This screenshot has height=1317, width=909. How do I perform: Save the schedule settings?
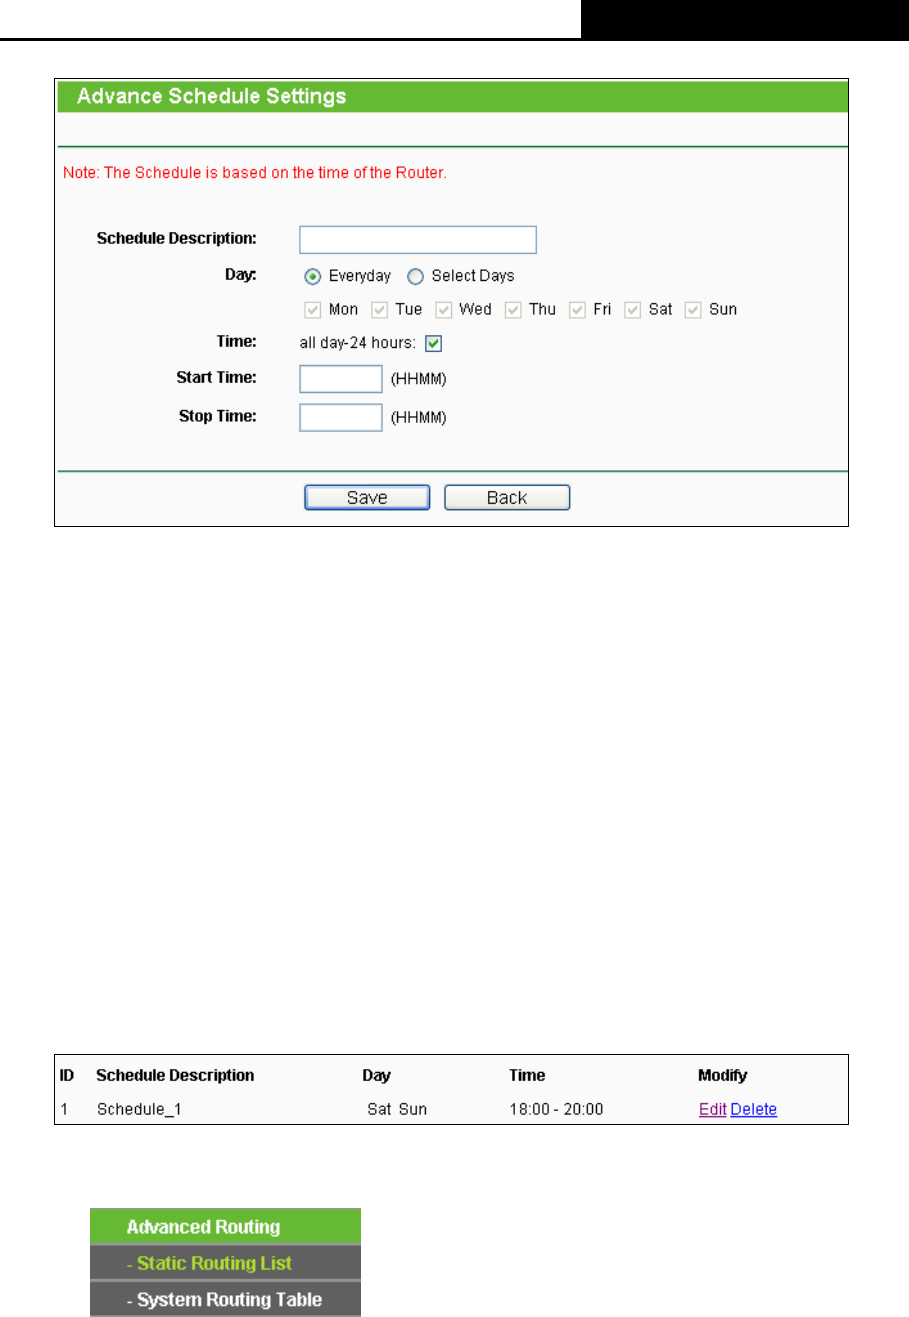[367, 498]
